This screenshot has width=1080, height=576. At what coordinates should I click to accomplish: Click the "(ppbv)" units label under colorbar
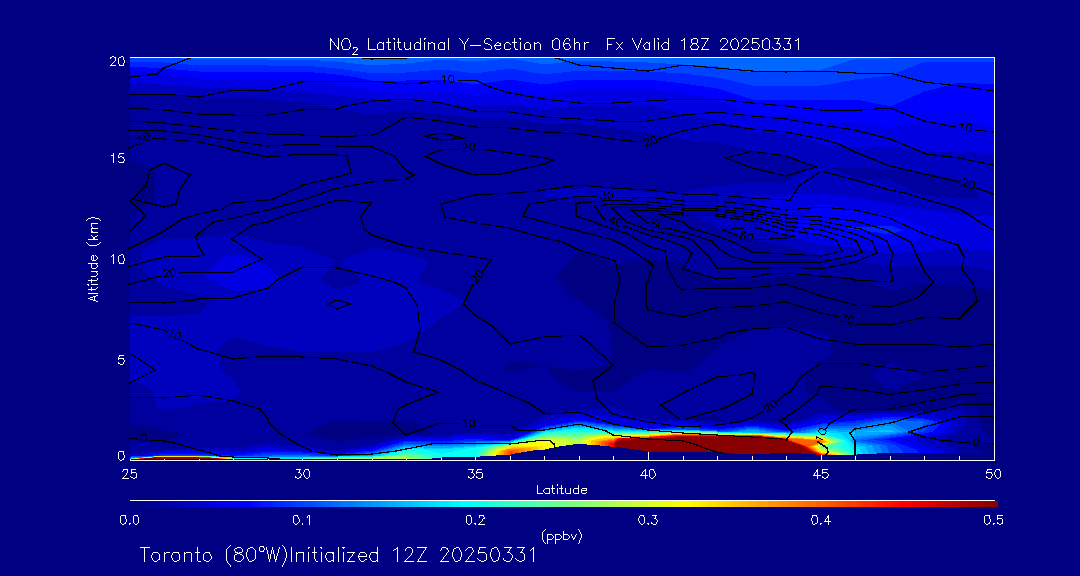[x=562, y=536]
